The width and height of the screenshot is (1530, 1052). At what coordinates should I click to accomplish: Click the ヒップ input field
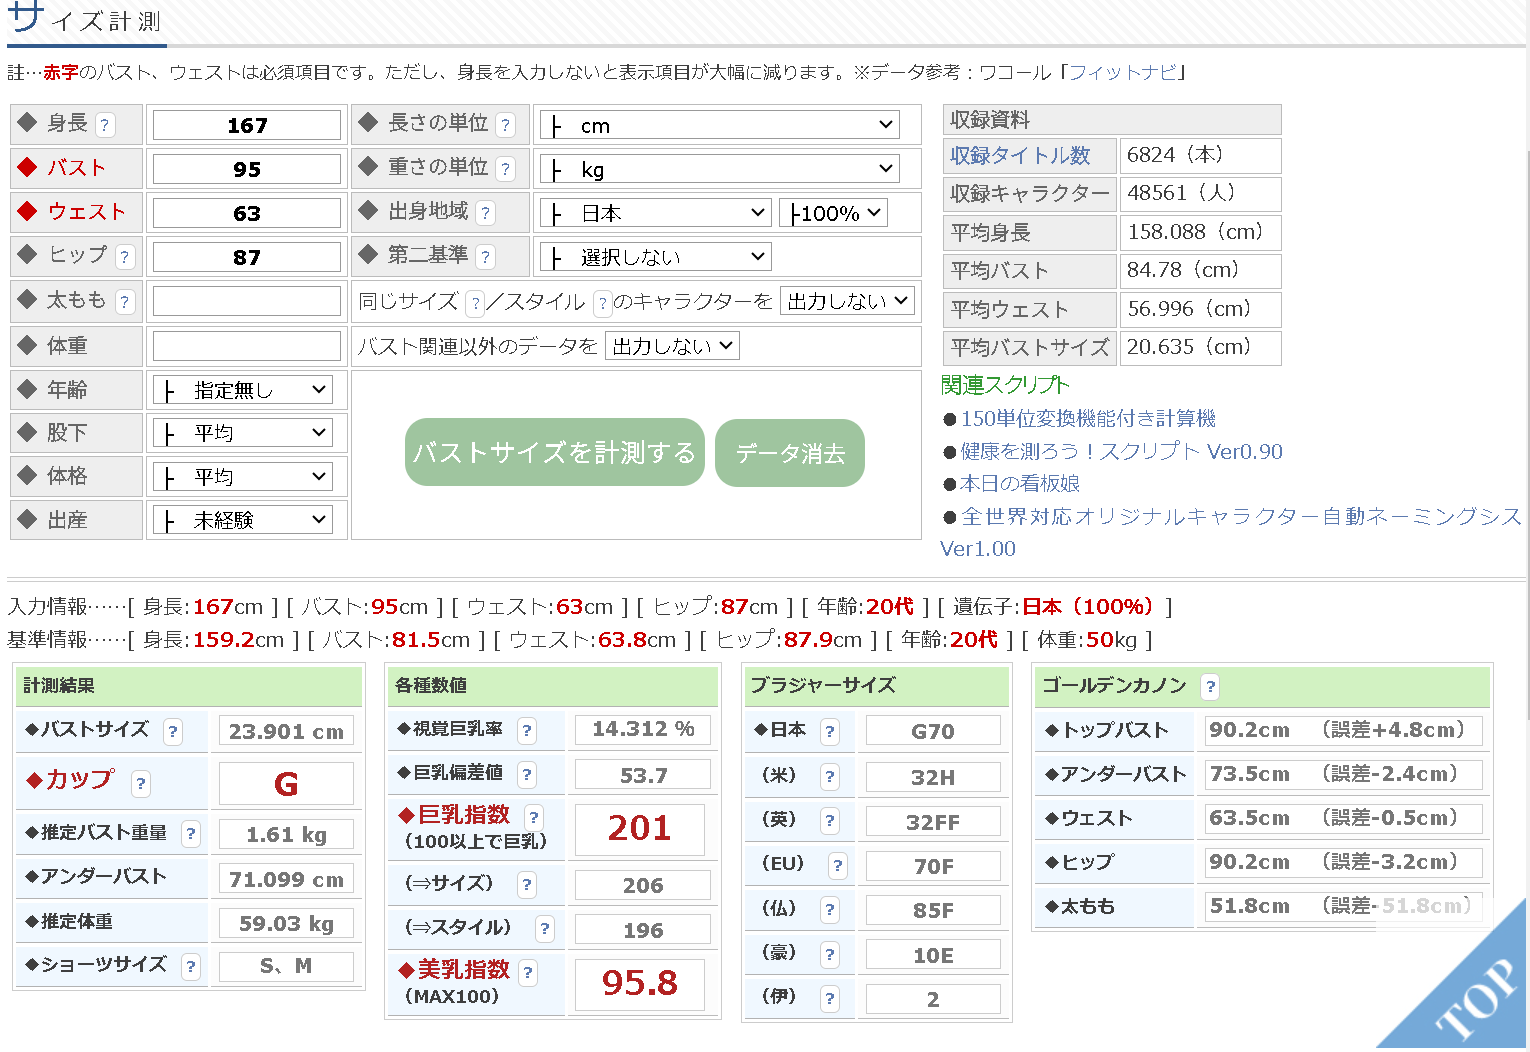(247, 257)
